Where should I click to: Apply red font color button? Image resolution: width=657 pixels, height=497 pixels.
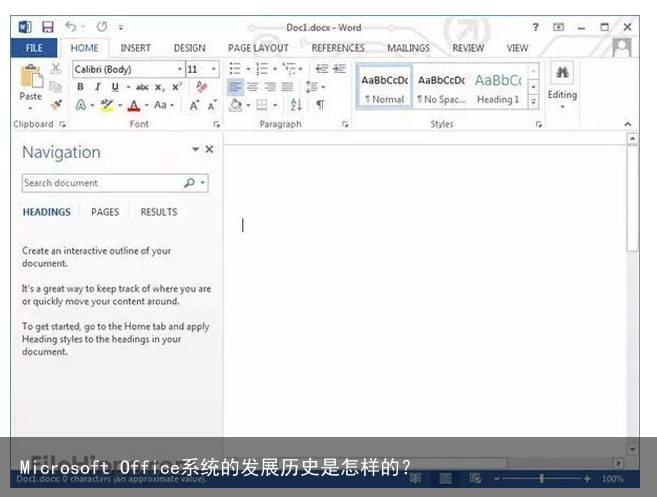point(134,105)
